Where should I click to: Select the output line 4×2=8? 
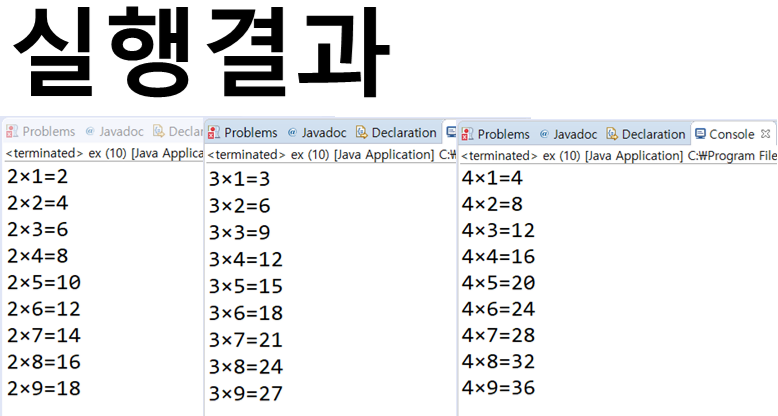click(x=492, y=204)
